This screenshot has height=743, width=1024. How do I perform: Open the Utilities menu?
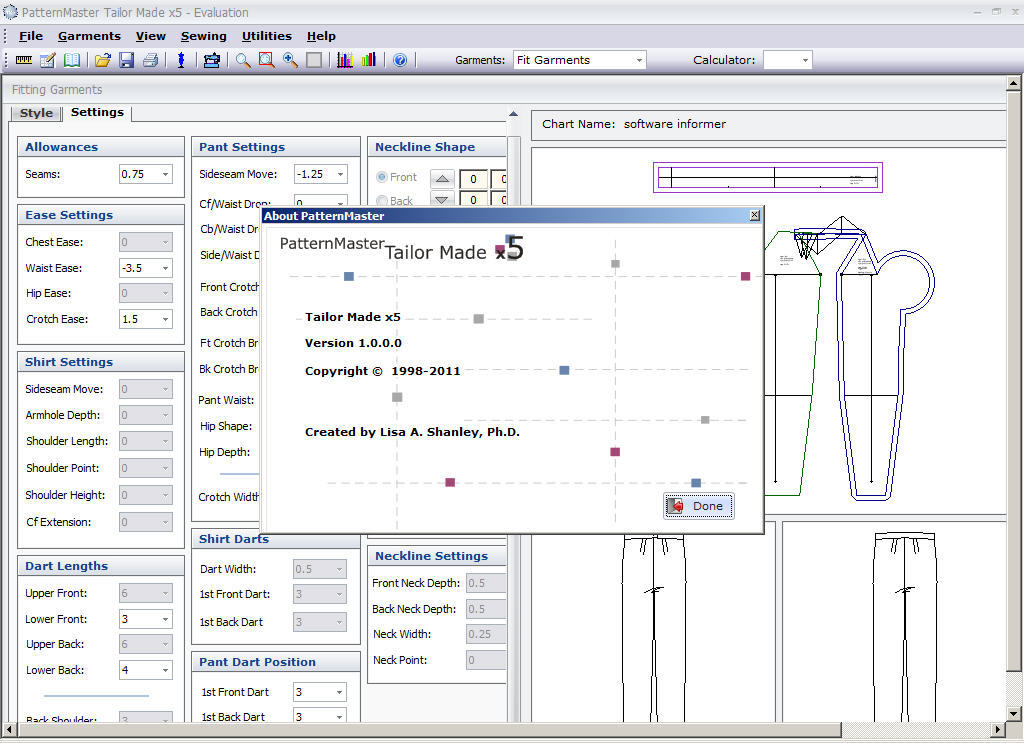tap(266, 36)
